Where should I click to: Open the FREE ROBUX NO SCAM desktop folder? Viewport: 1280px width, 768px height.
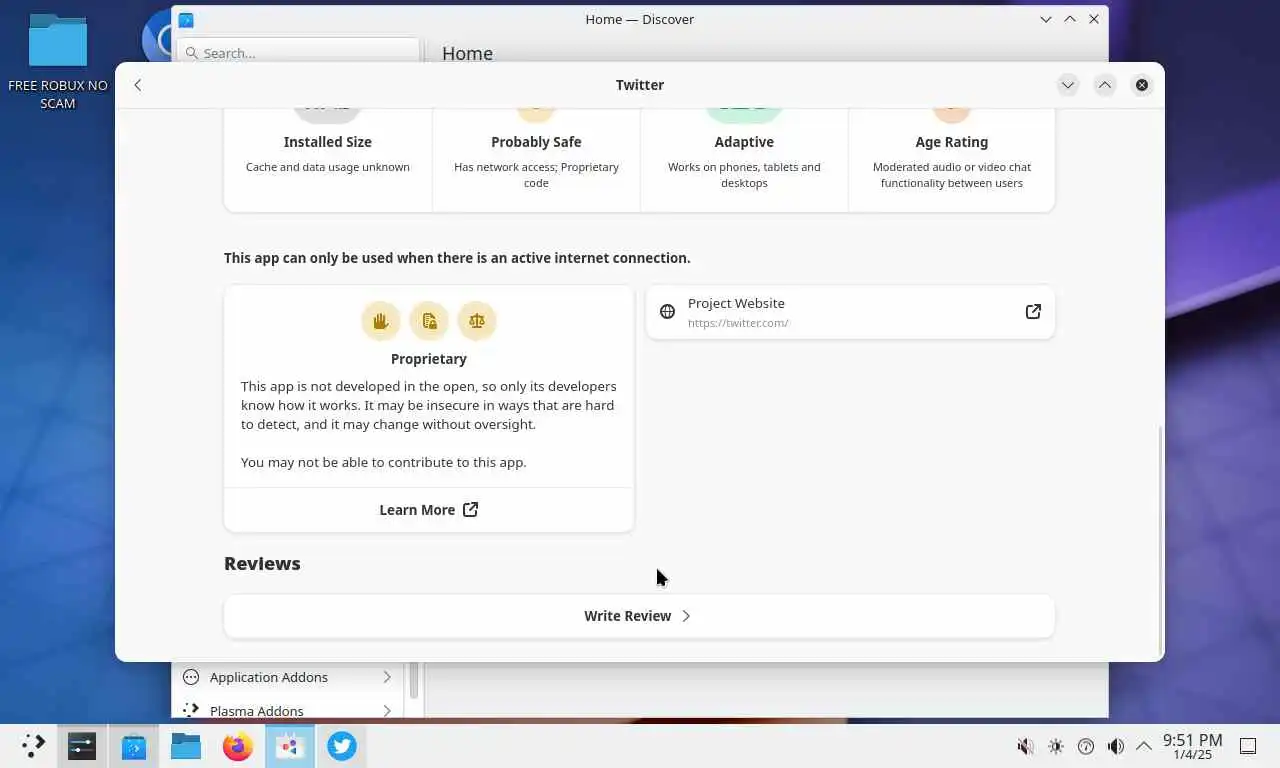point(58,60)
